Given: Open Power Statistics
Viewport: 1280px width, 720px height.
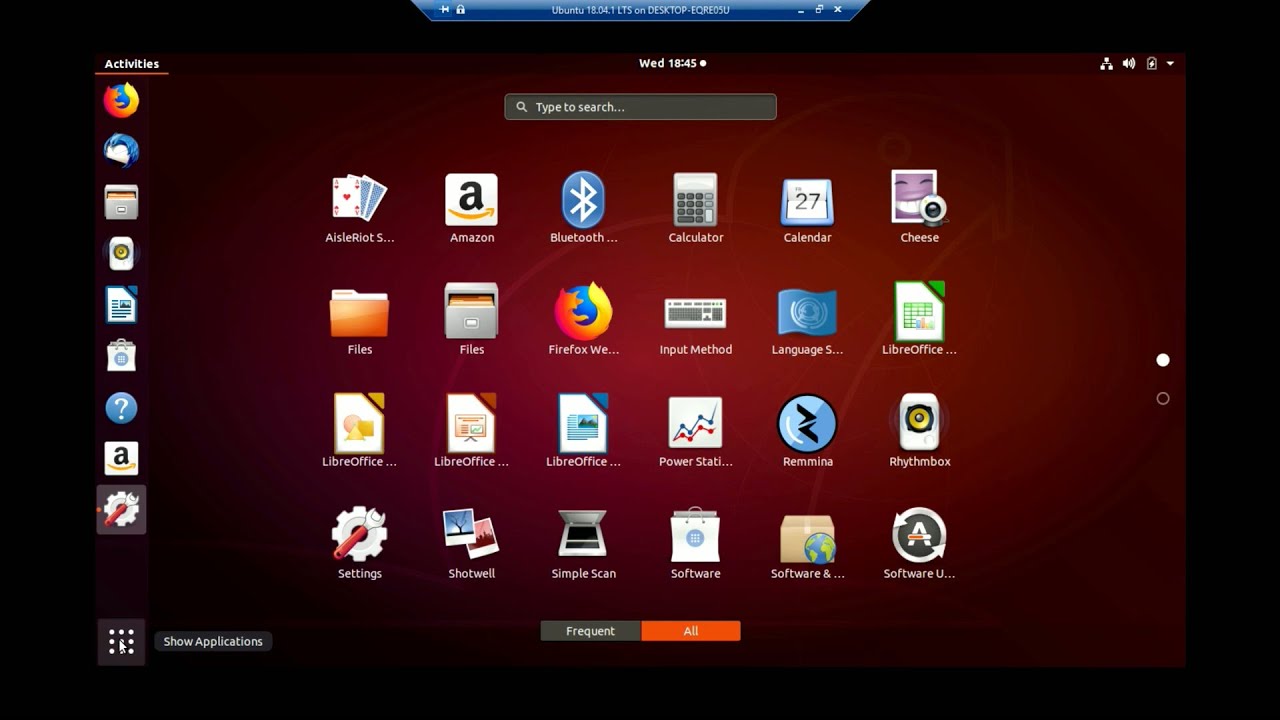Looking at the screenshot, I should pos(696,432).
